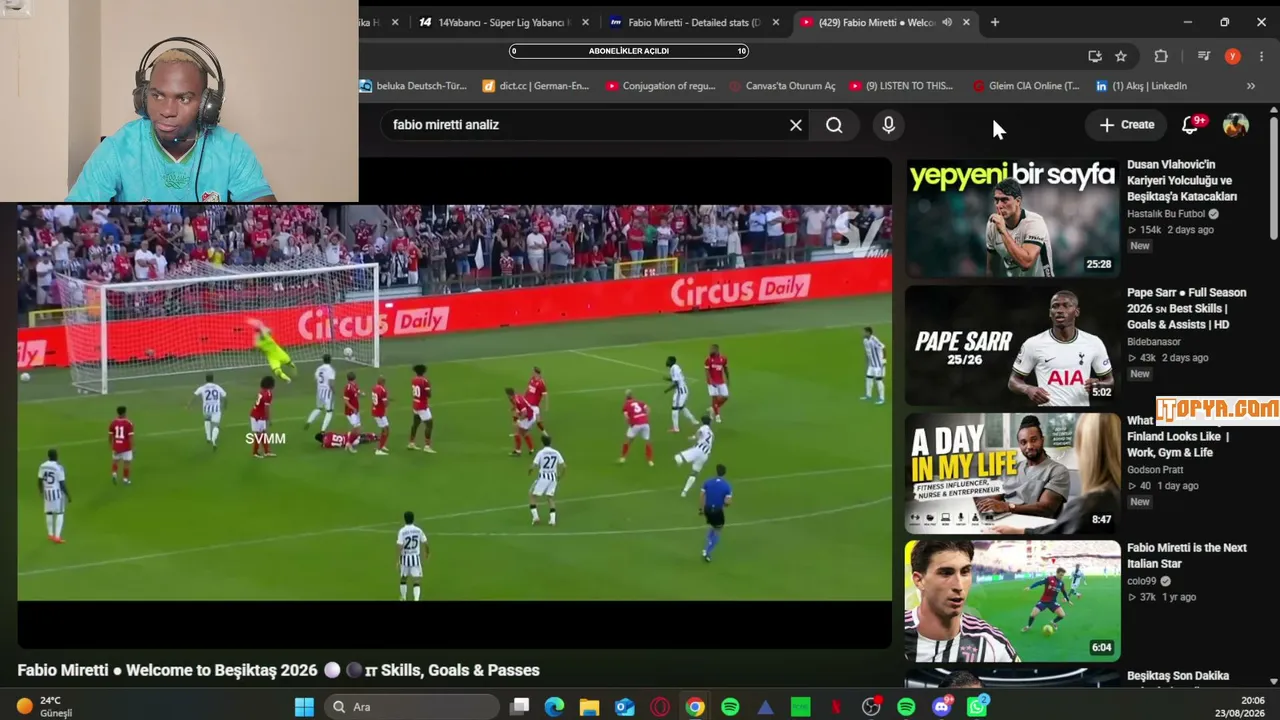Open Netflix from the taskbar

(836, 707)
